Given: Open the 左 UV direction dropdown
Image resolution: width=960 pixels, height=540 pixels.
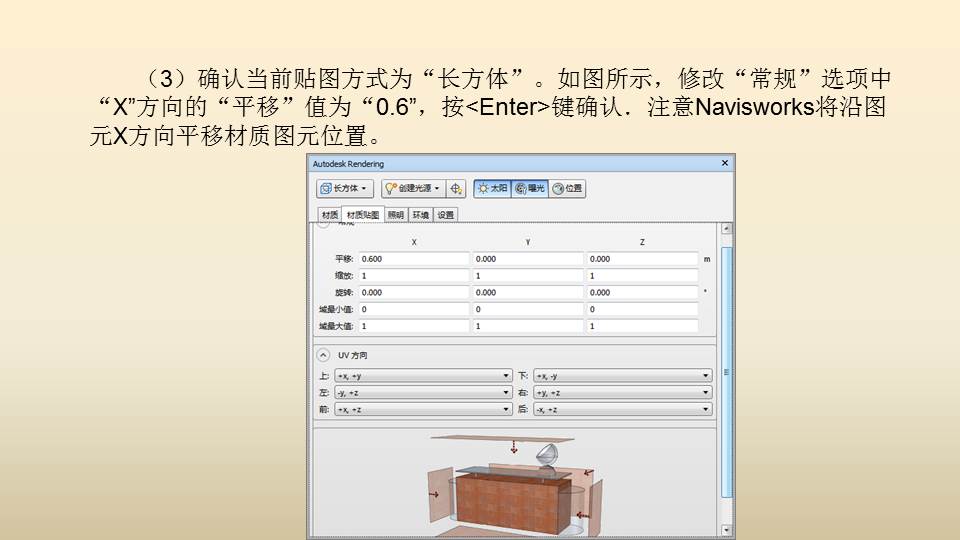Looking at the screenshot, I should (423, 392).
